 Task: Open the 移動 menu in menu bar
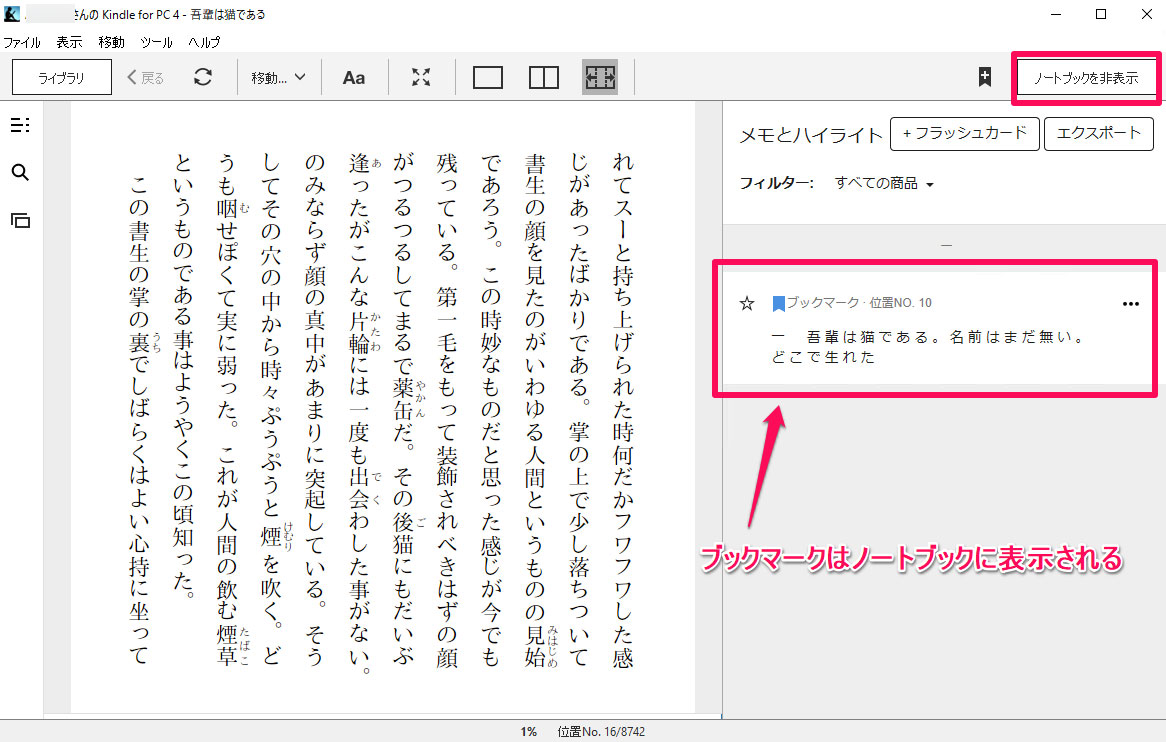pyautogui.click(x=112, y=42)
